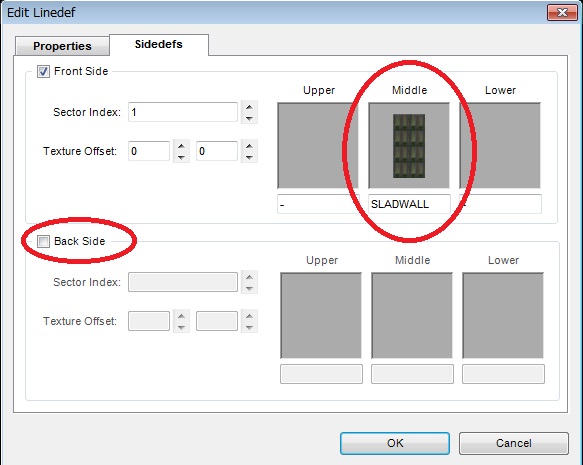
Task: Increase front Sector Index with up arrow
Action: [249, 107]
